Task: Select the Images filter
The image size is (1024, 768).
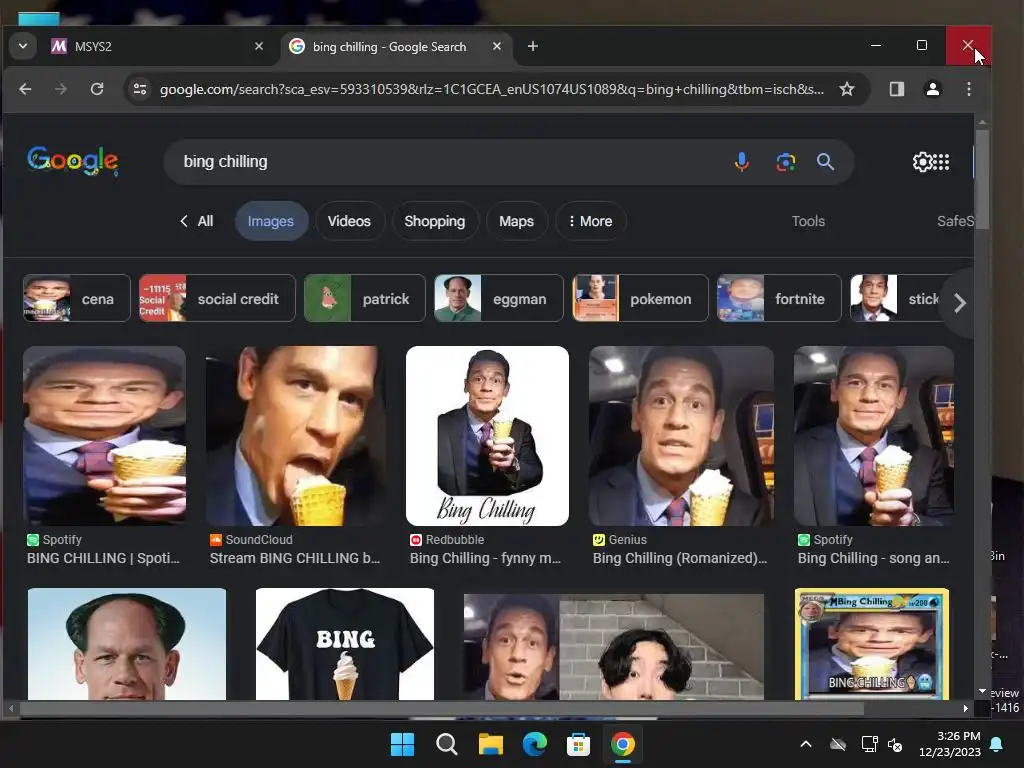Action: pos(271,221)
